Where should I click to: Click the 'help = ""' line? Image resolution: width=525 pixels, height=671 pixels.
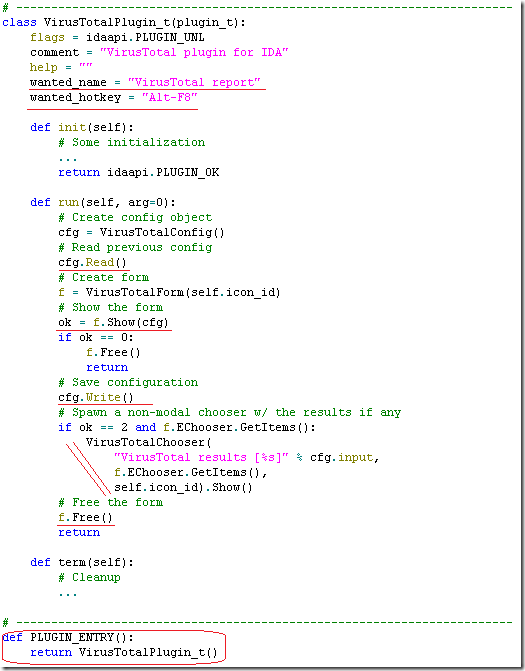pyautogui.click(x=61, y=67)
